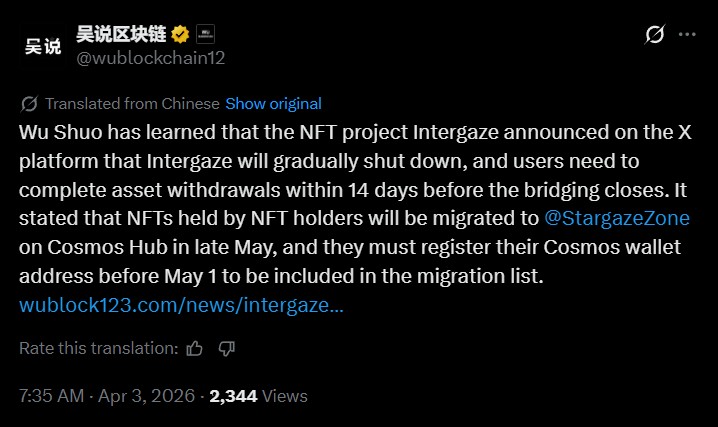Open the three-dot More options menu
Screen dimensions: 718x427
[687, 35]
